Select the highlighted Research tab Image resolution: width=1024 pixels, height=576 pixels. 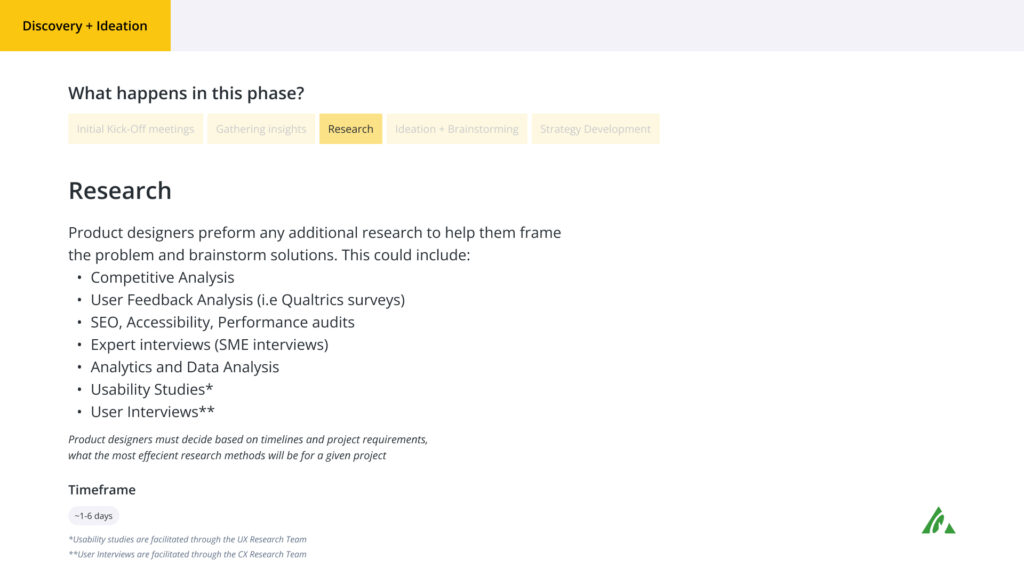point(351,129)
